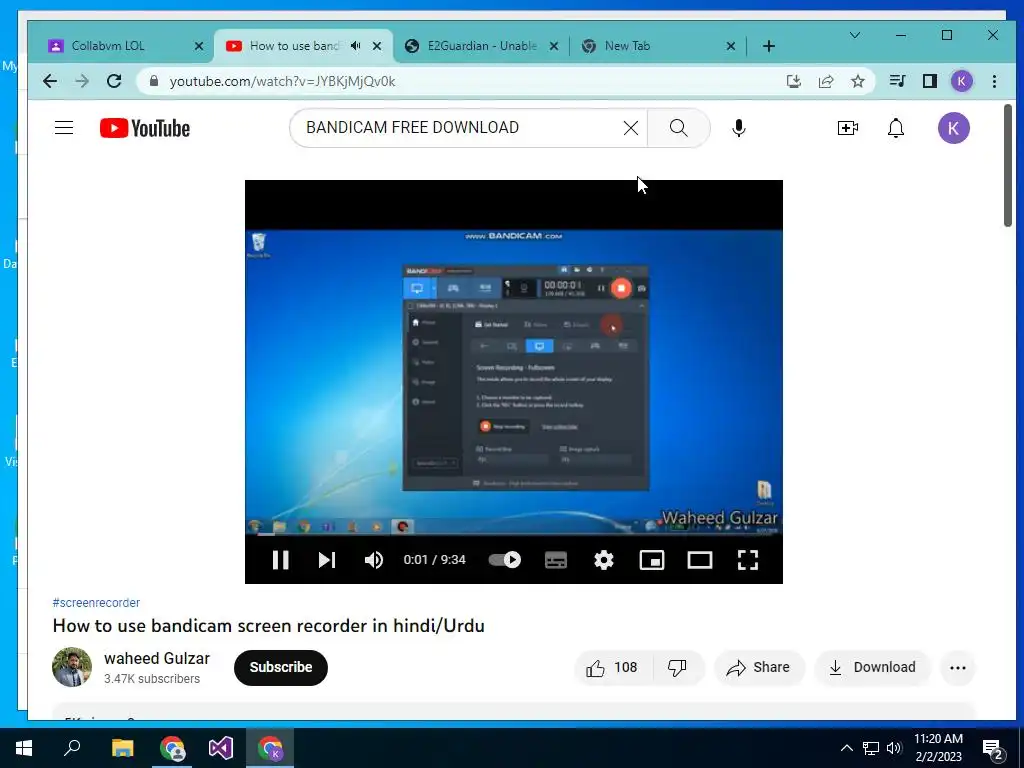
Task: Open Chrome three-dot menu
Action: click(994, 81)
